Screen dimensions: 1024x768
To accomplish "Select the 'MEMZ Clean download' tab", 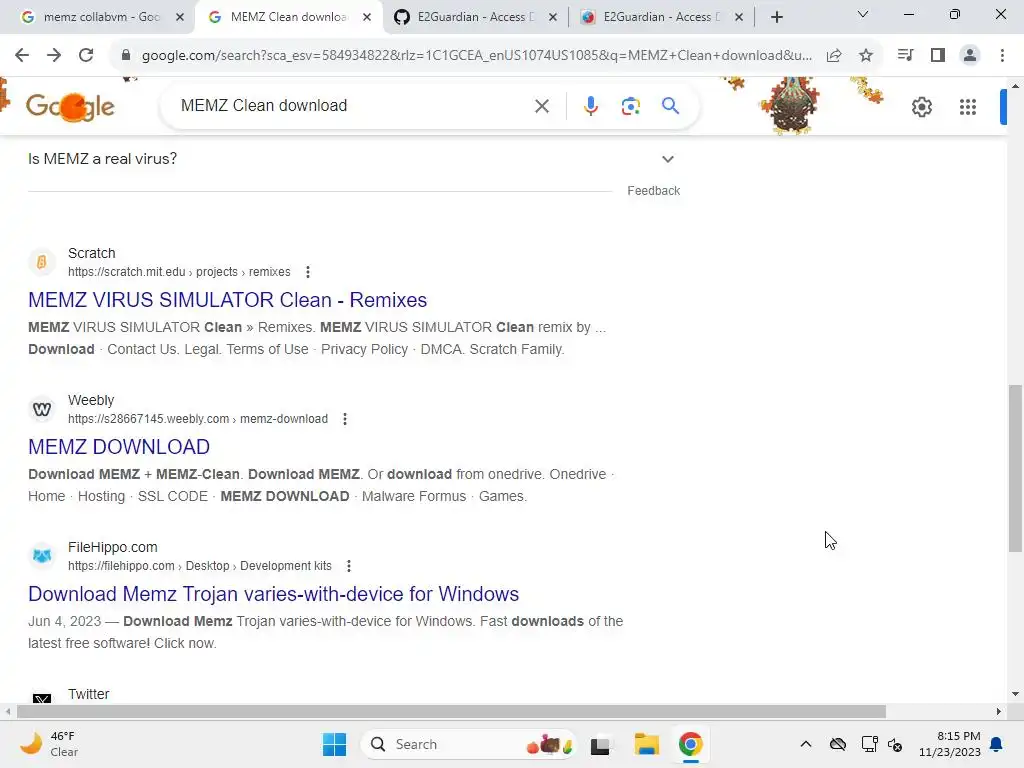I will coord(287,17).
